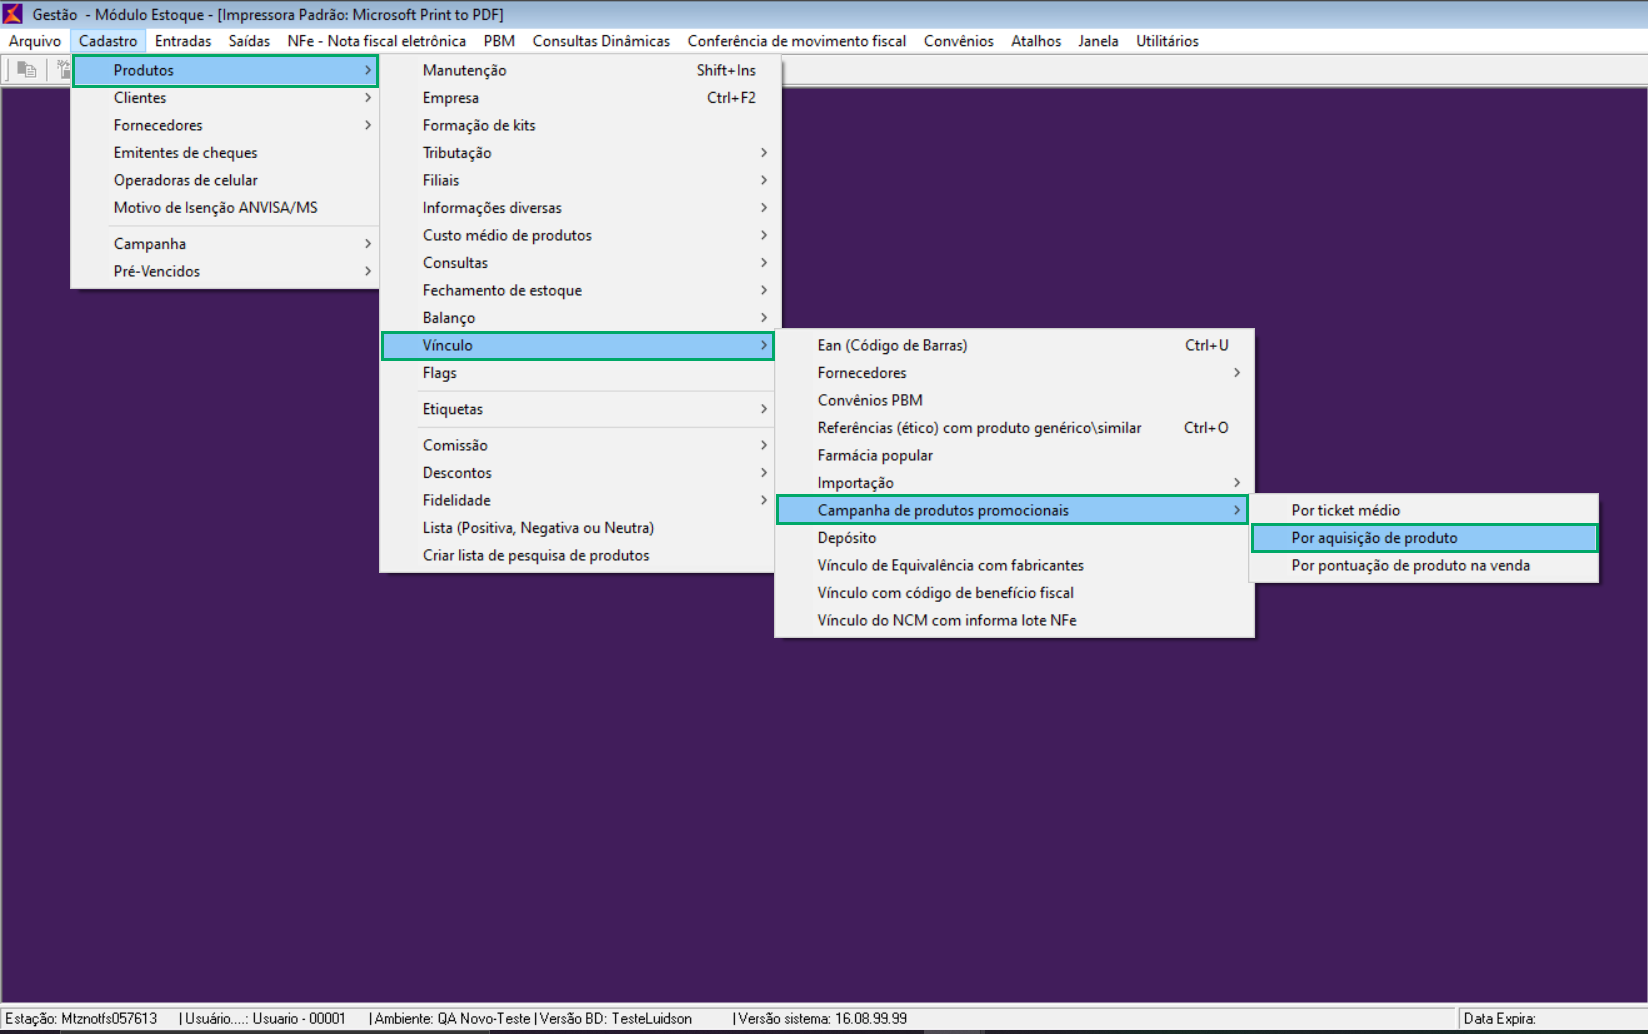1648x1034 pixels.
Task: Select Ean (Código de Barras)
Action: [x=1013, y=345]
